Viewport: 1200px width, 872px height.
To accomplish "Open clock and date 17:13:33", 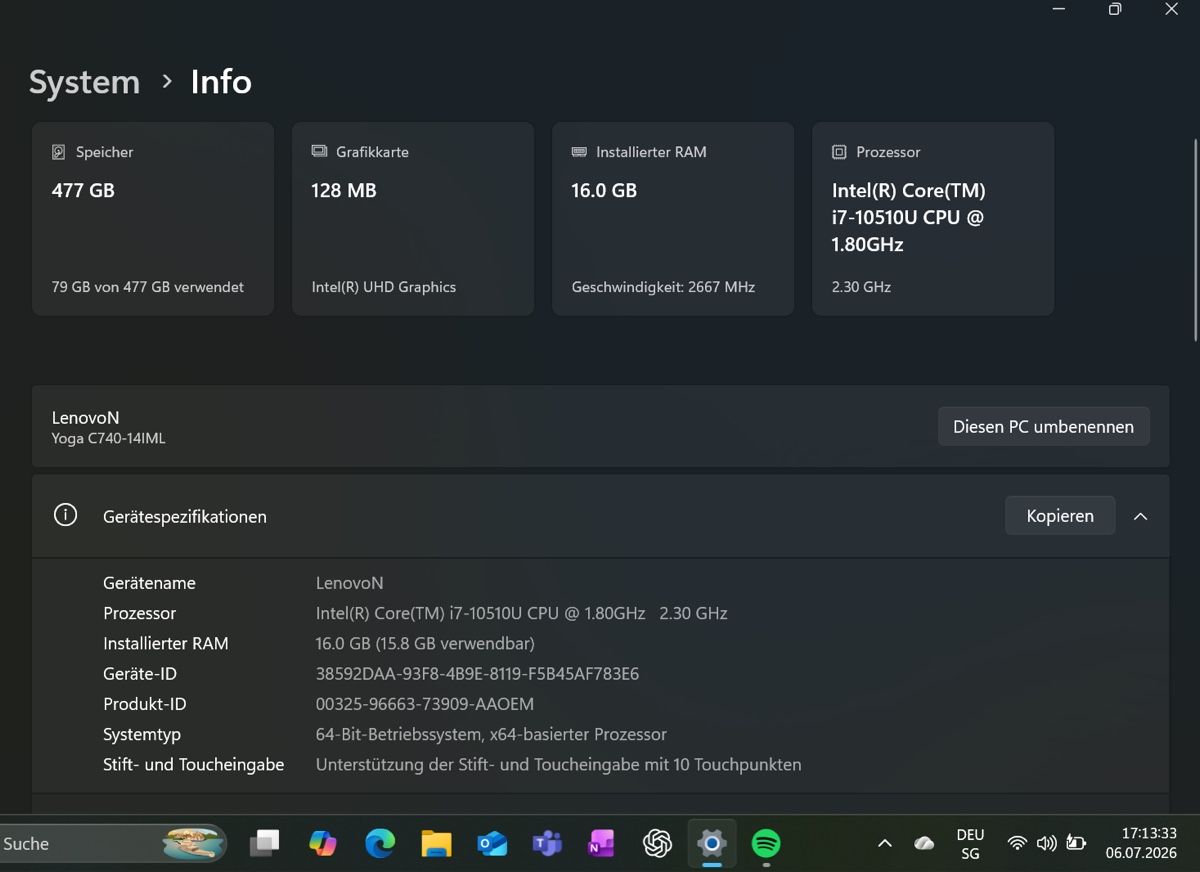I will [1141, 843].
